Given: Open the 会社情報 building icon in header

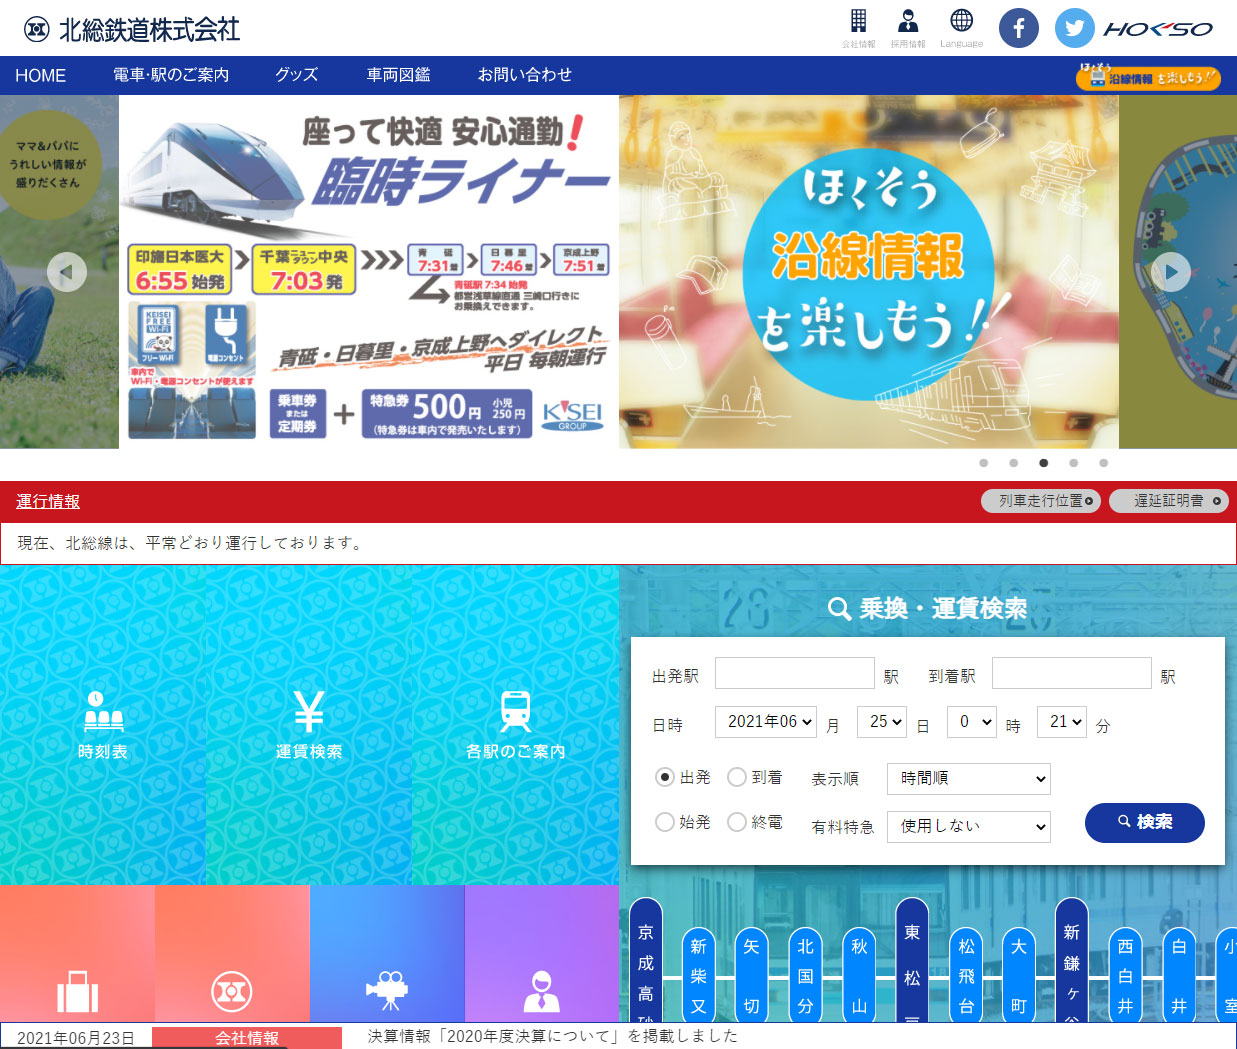Looking at the screenshot, I should pos(858,28).
